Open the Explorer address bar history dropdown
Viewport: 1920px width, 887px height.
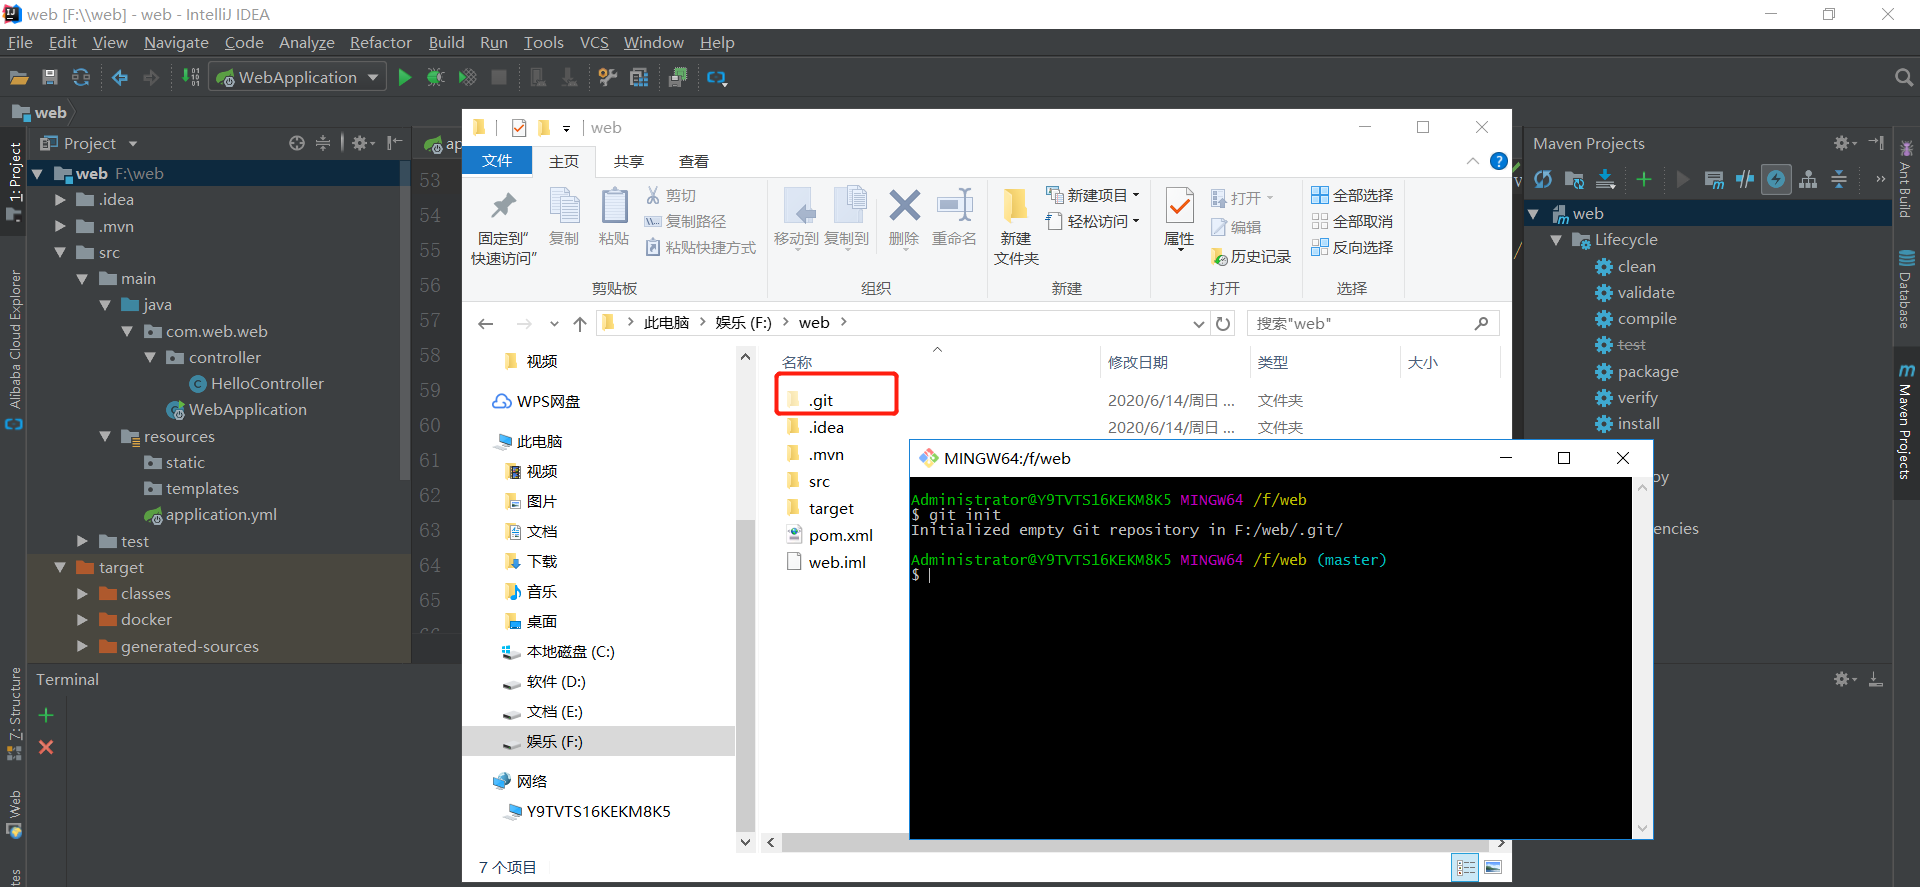click(1199, 323)
